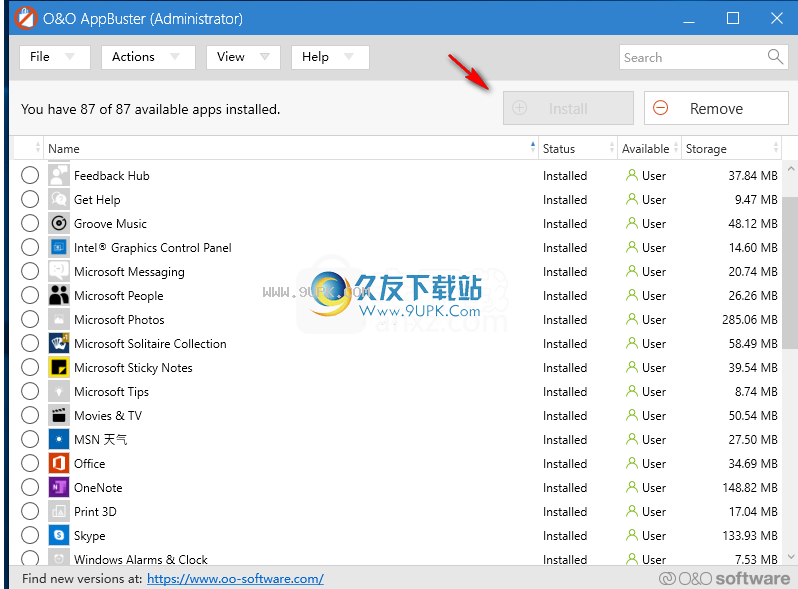Select the Print 3D radio button

[x=30, y=512]
